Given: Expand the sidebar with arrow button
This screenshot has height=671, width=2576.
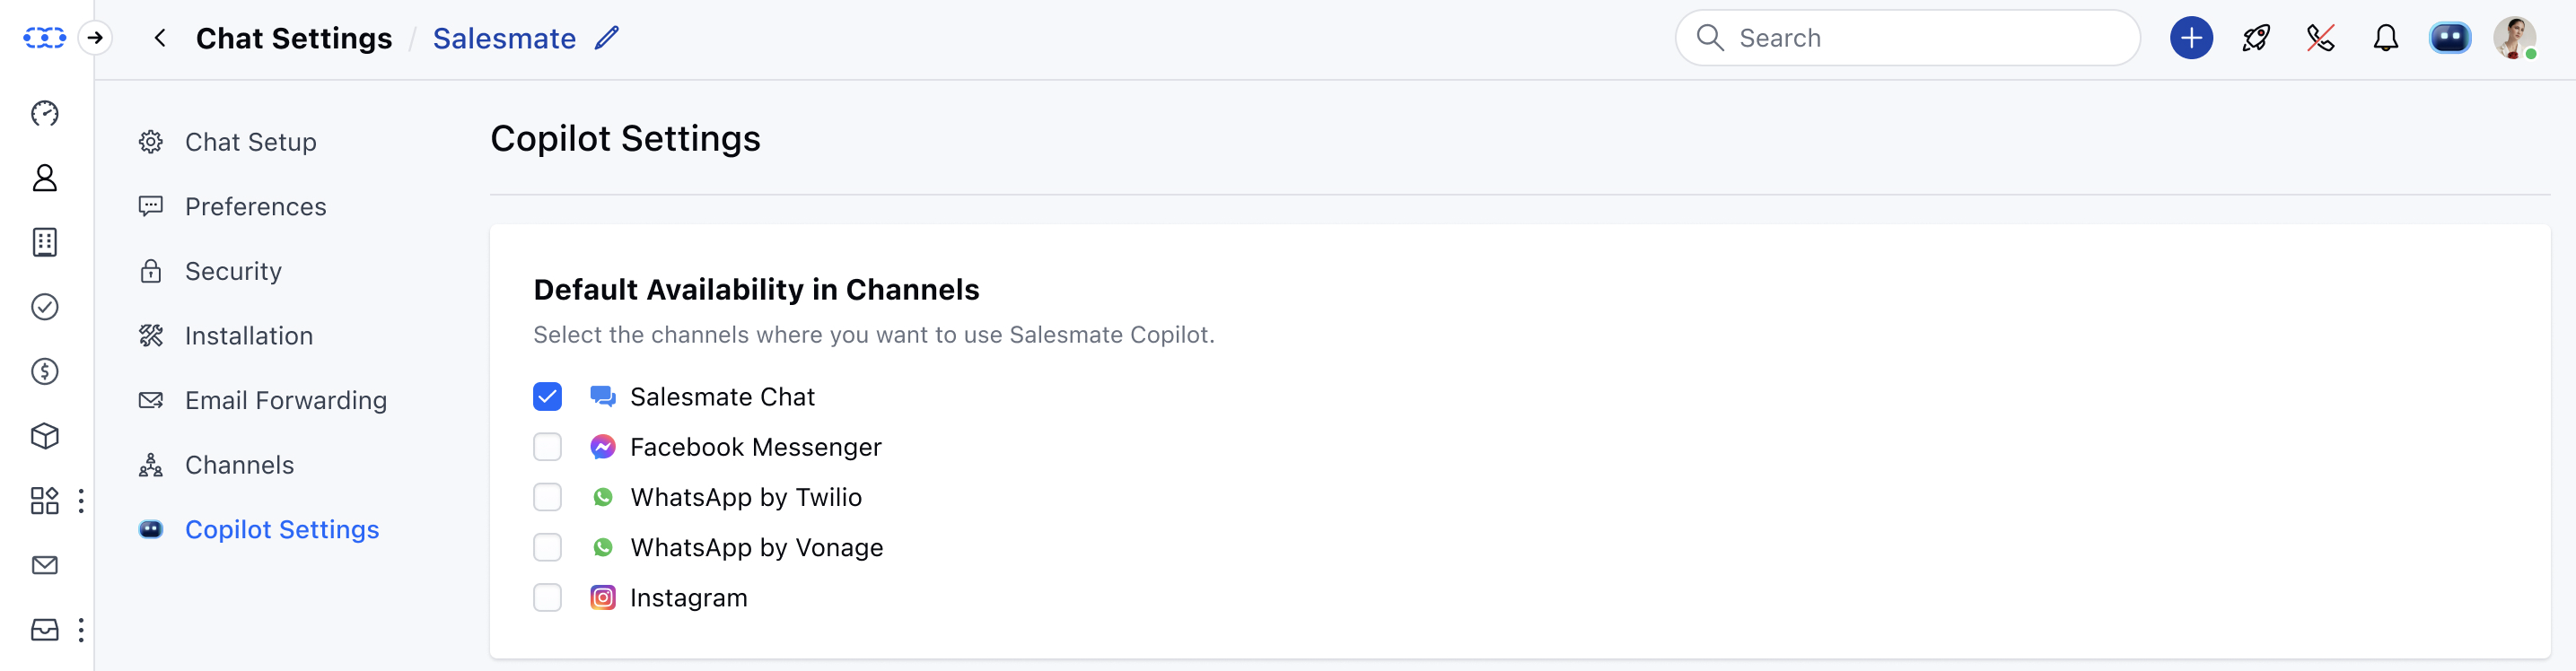Looking at the screenshot, I should (x=95, y=38).
